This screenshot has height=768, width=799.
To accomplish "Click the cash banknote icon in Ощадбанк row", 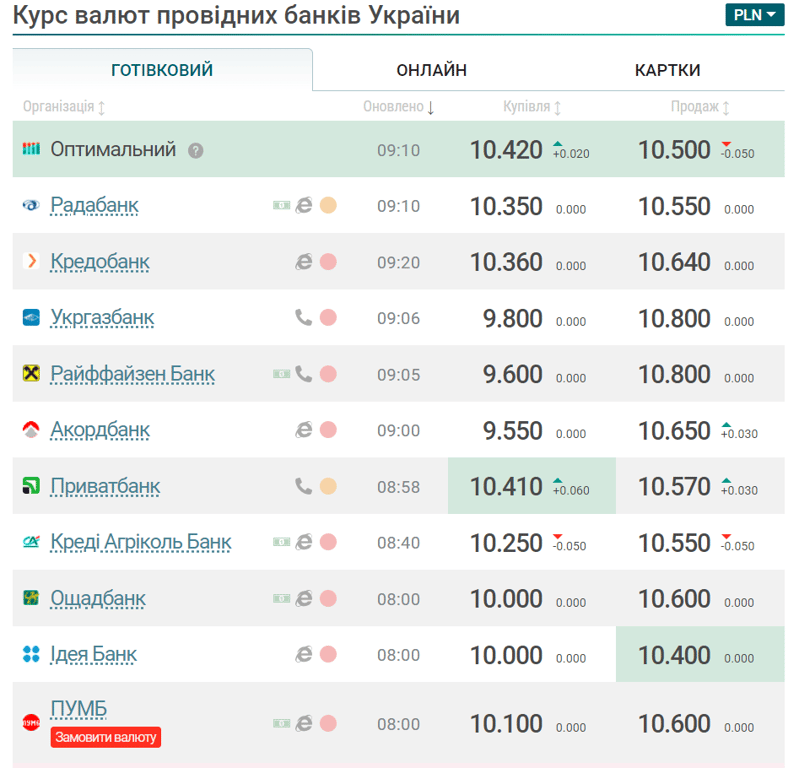I will pos(281,598).
